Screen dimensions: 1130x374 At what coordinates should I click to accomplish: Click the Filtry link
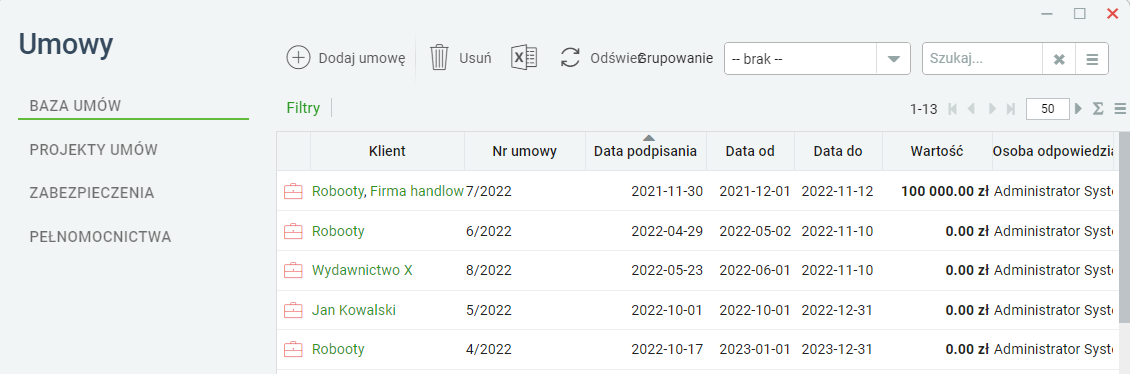[303, 108]
